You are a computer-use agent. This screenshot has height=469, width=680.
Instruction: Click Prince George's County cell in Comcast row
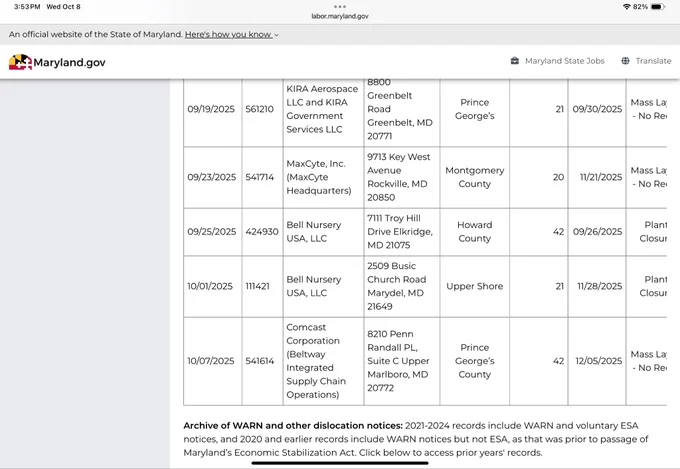(475, 361)
